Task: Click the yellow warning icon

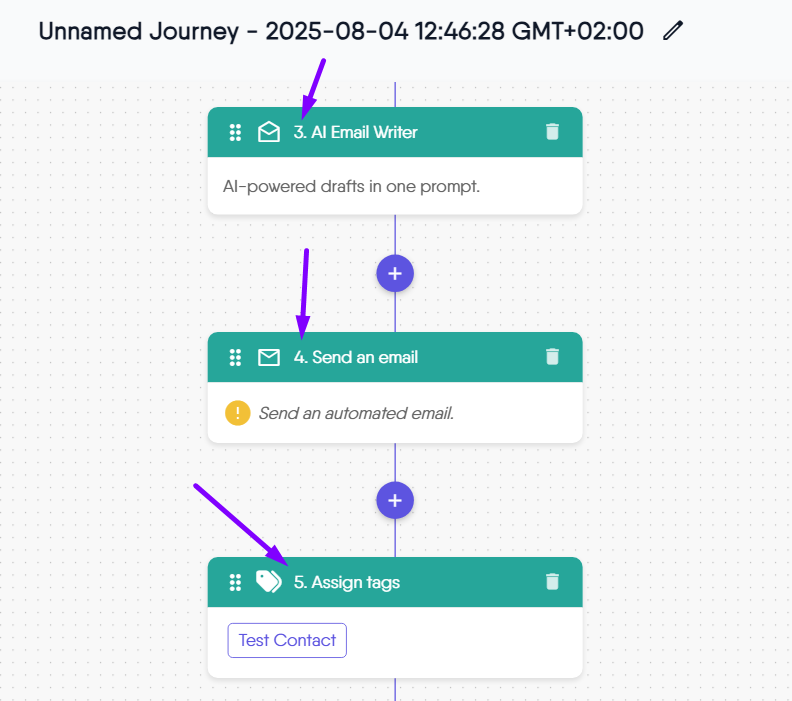Action: (x=237, y=412)
